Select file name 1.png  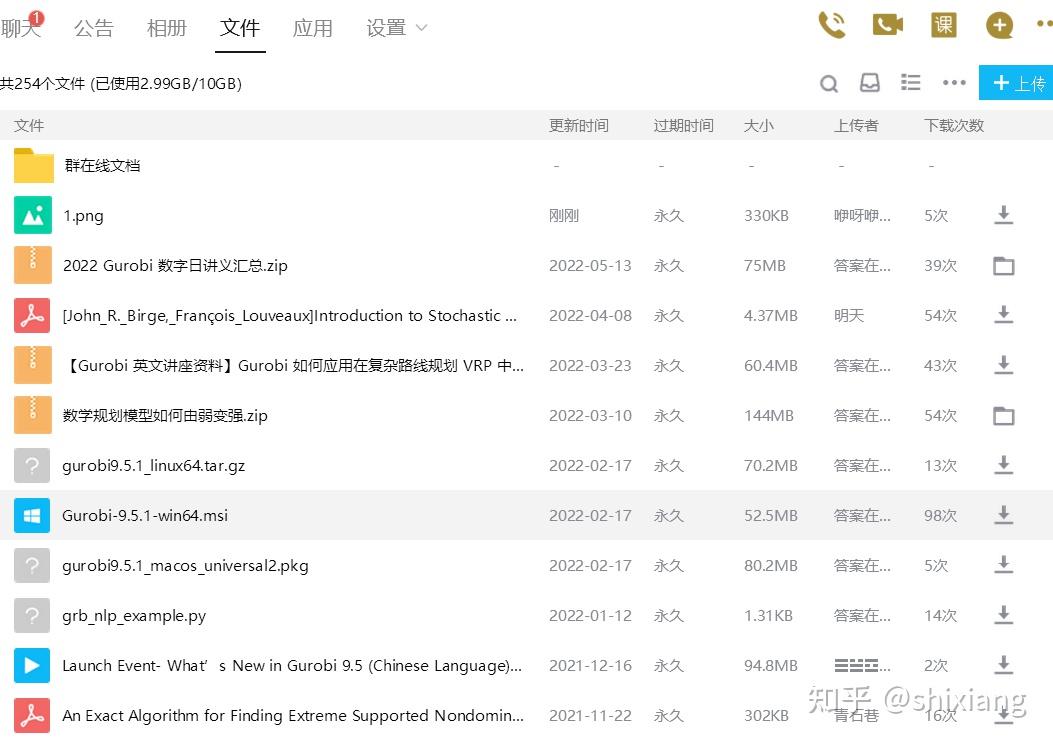pos(83,216)
